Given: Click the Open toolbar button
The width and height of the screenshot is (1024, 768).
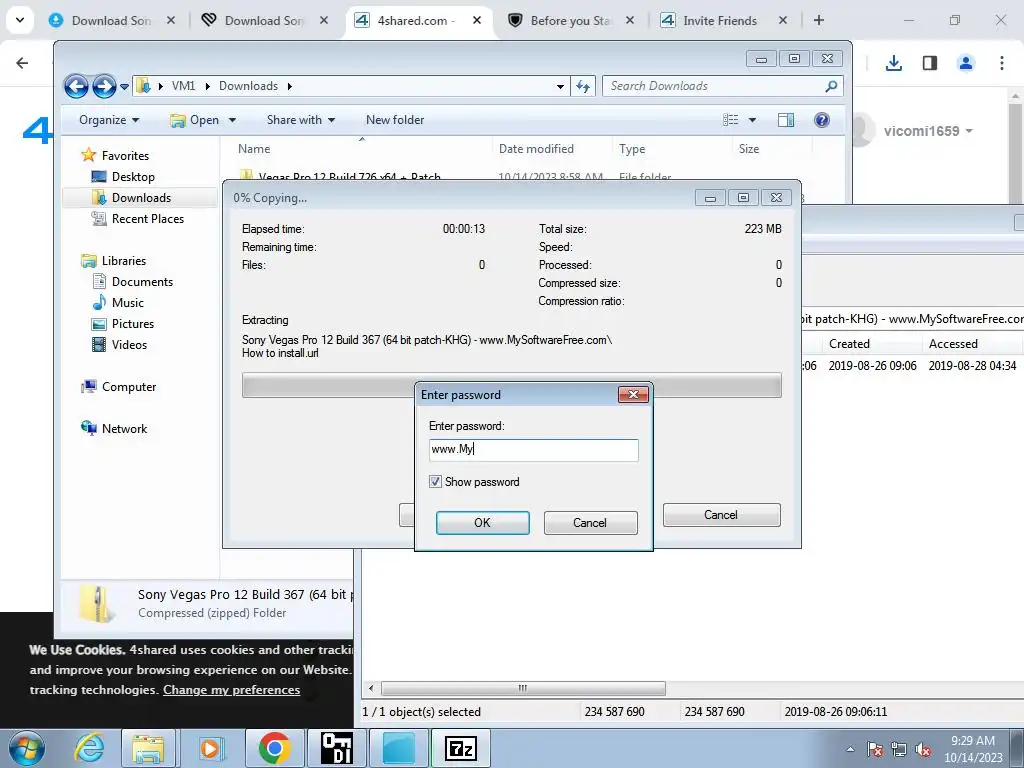Looking at the screenshot, I should tap(195, 120).
